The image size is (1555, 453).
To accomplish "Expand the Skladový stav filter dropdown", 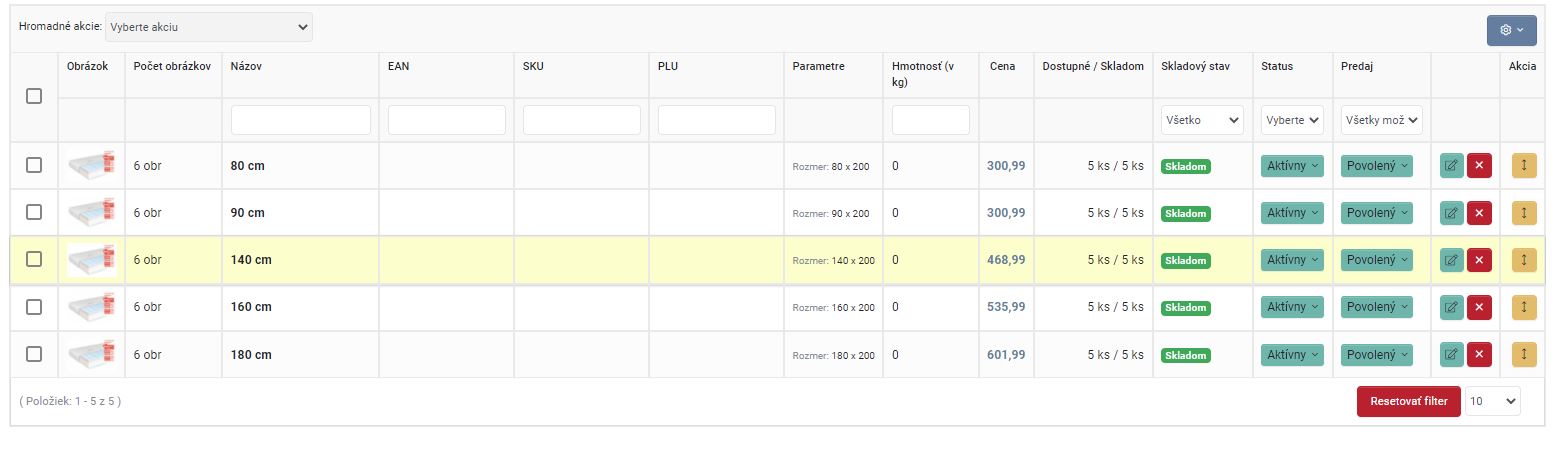I will 1202,120.
